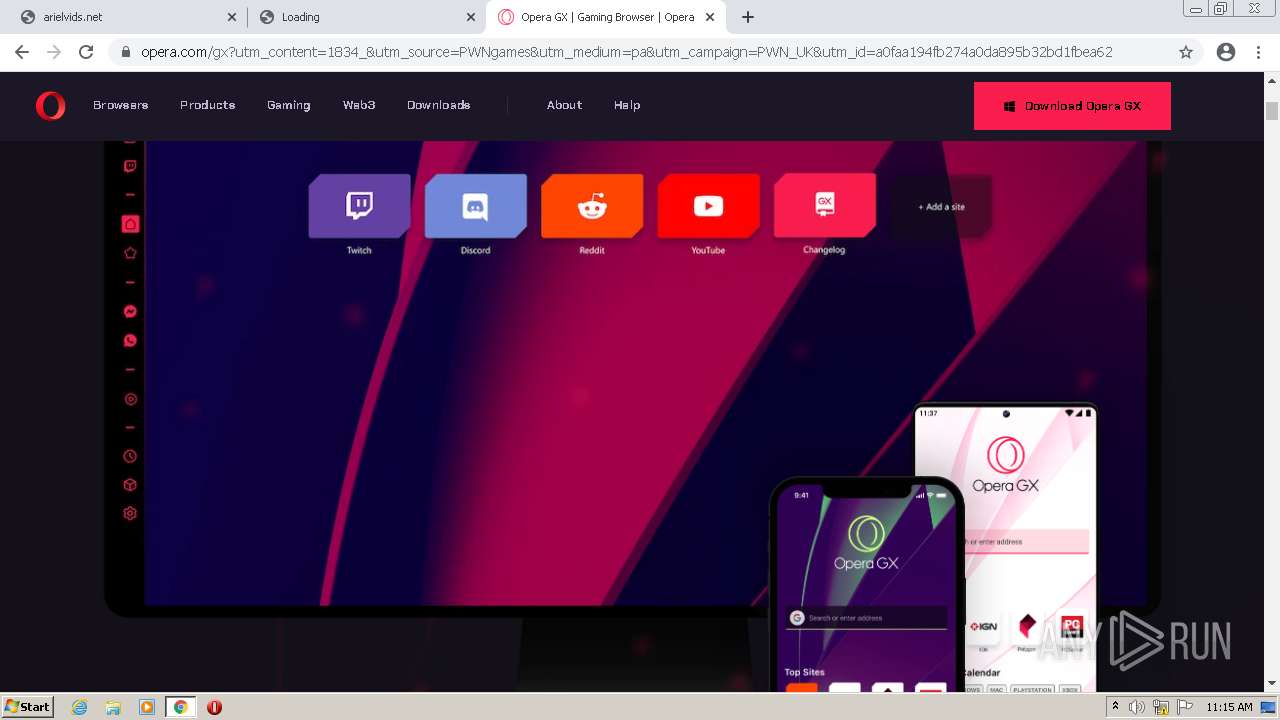1280x720 pixels.
Task: Open the media player taskbar icon
Action: [146, 707]
